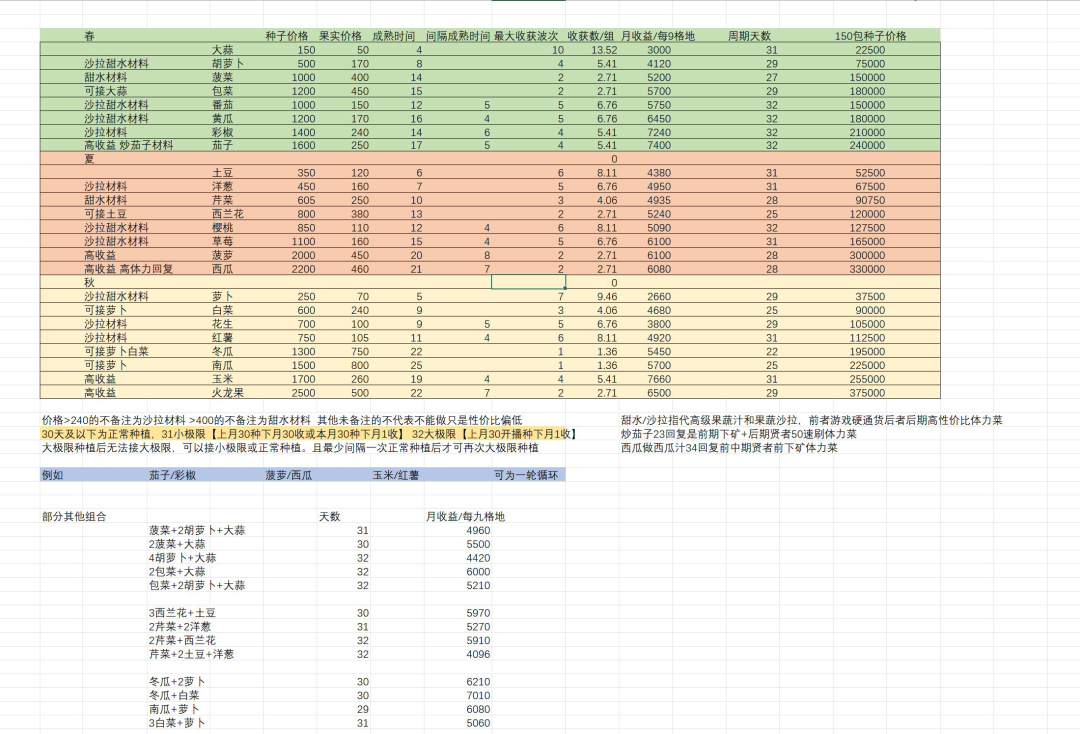Select the '可接萝卜白菜' note cell
Screen dimensions: 1080x734
pyautogui.click(x=116, y=352)
